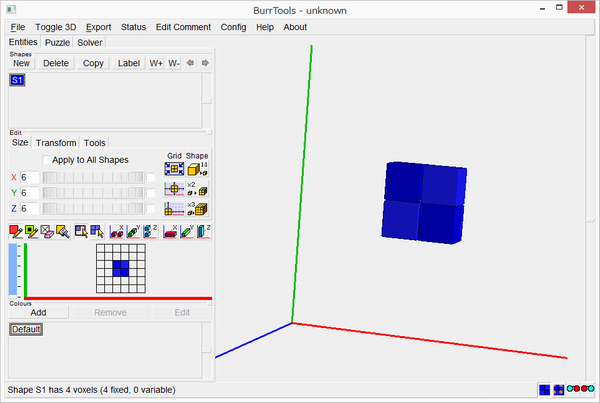
Task: Click the Label button
Action: point(129,63)
